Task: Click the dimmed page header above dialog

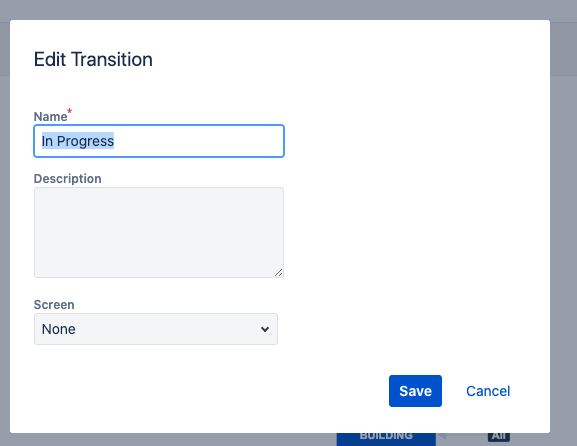Action: [x=288, y=10]
